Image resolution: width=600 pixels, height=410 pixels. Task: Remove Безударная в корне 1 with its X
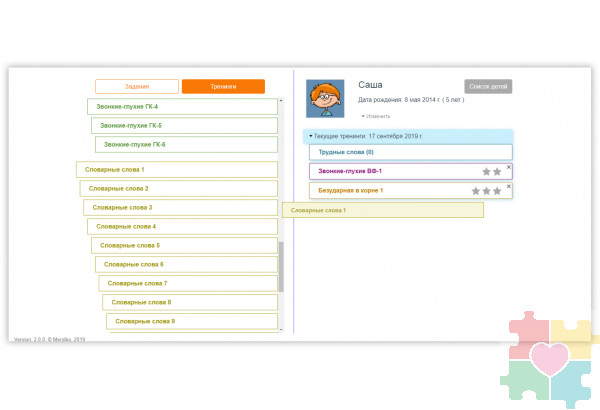pyautogui.click(x=508, y=186)
